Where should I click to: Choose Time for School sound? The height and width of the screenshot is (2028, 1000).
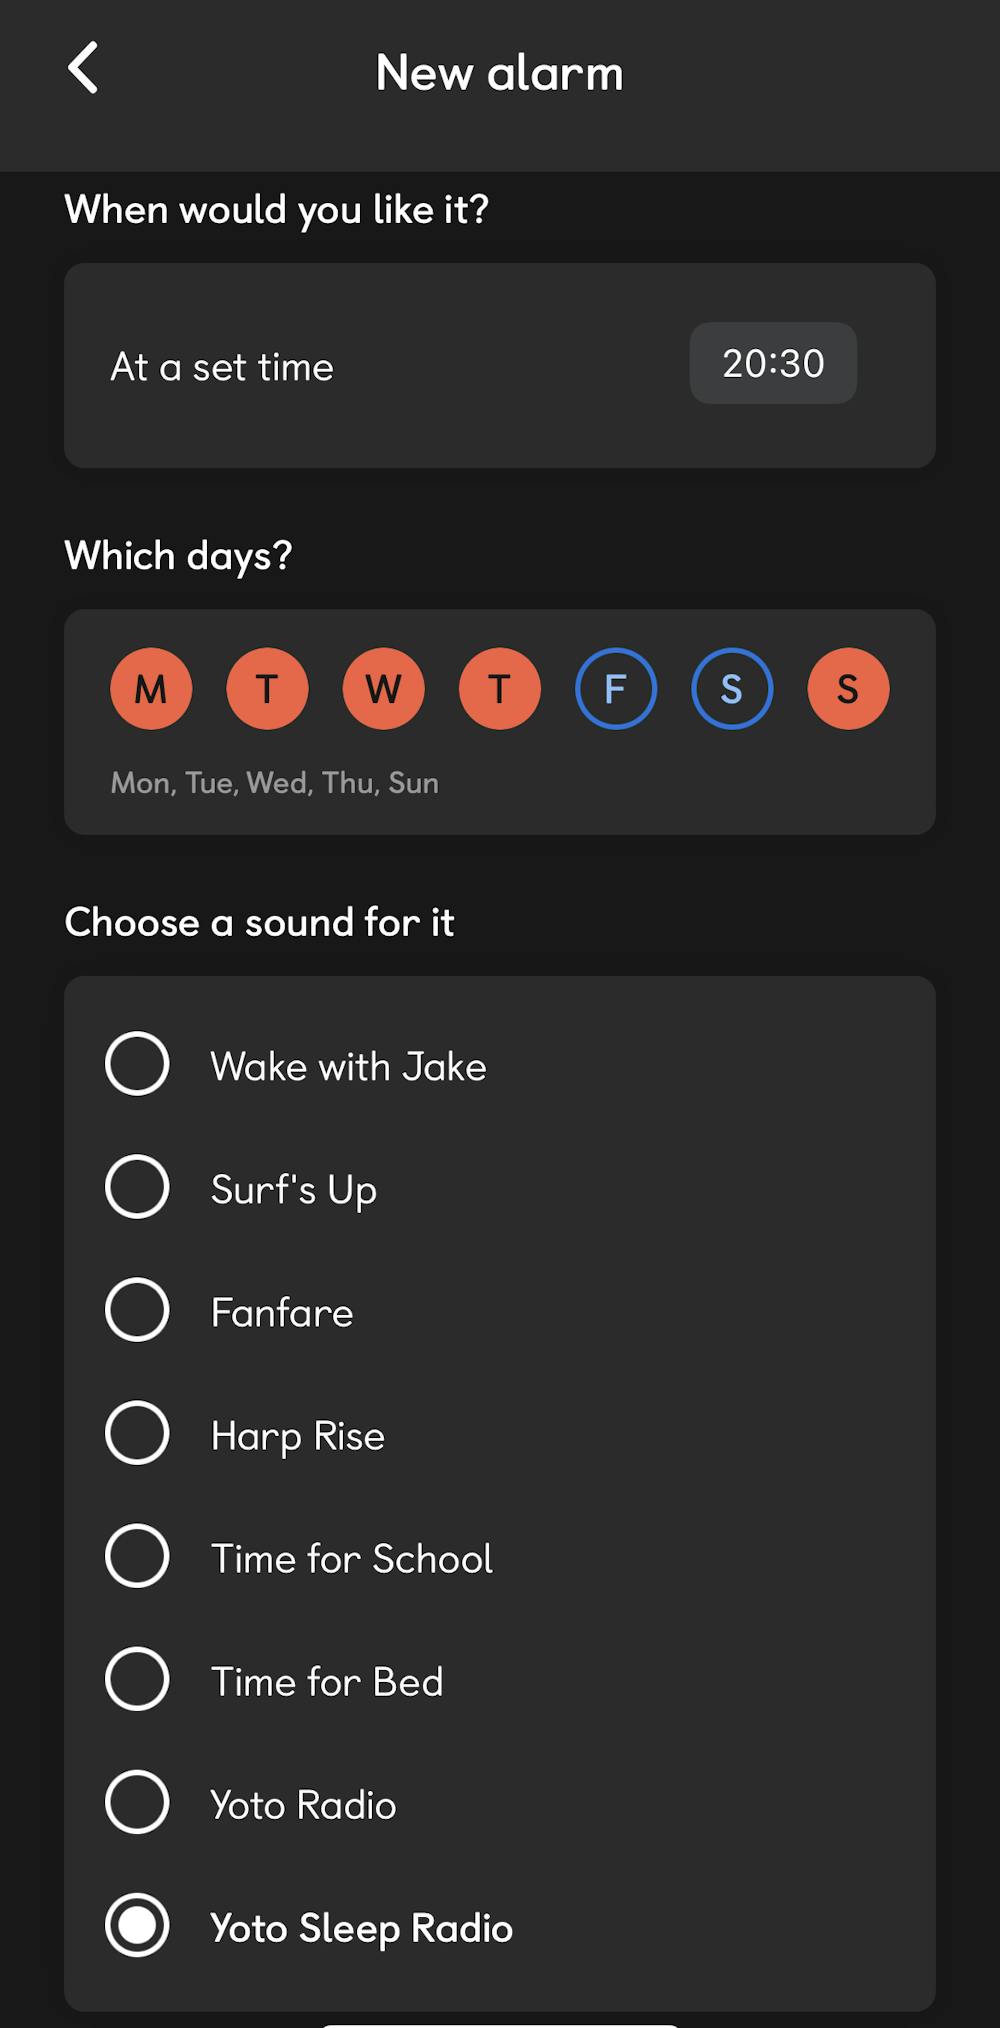[137, 1556]
